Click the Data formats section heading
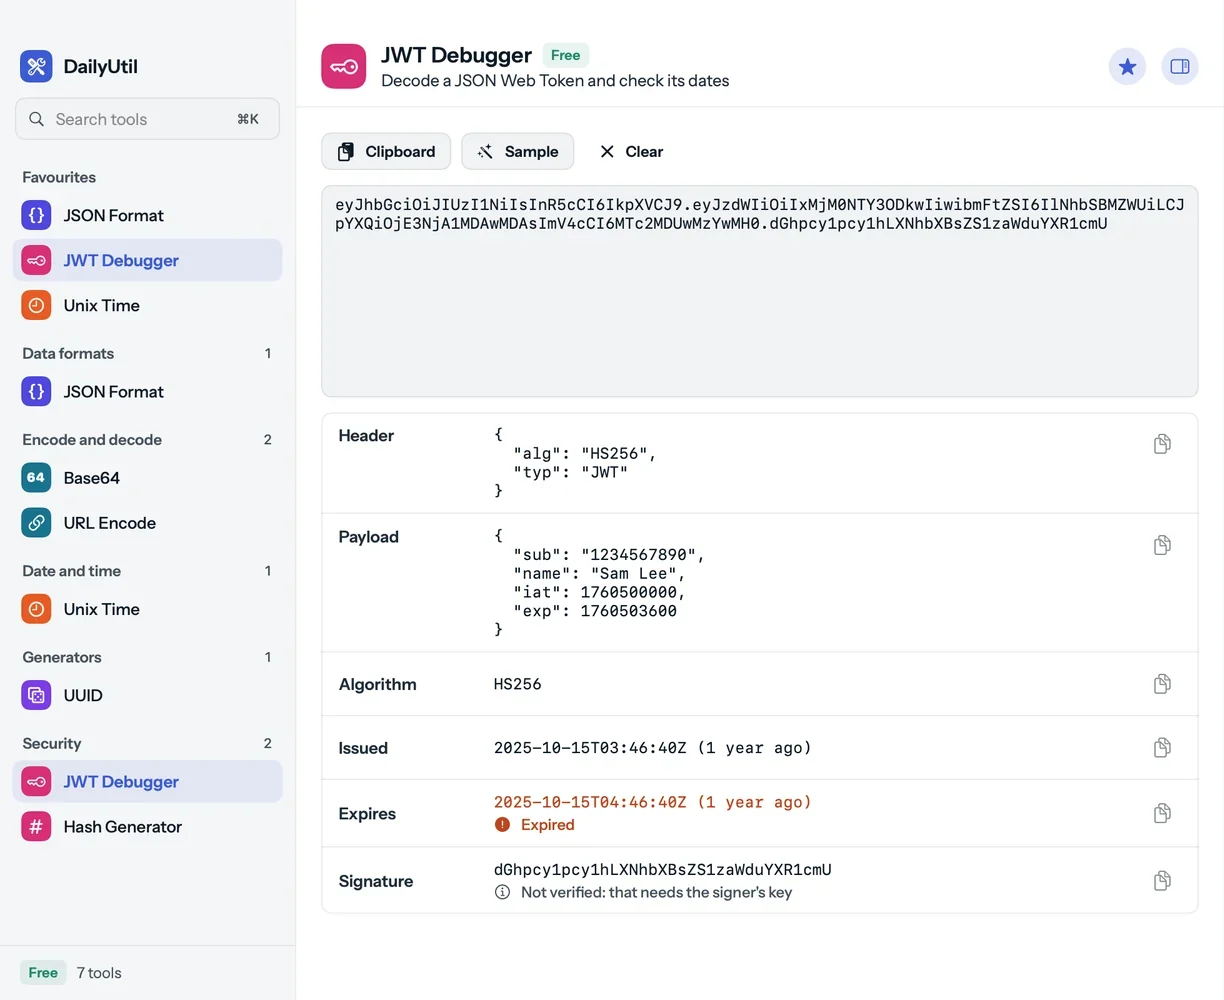This screenshot has width=1224, height=1000. point(68,353)
